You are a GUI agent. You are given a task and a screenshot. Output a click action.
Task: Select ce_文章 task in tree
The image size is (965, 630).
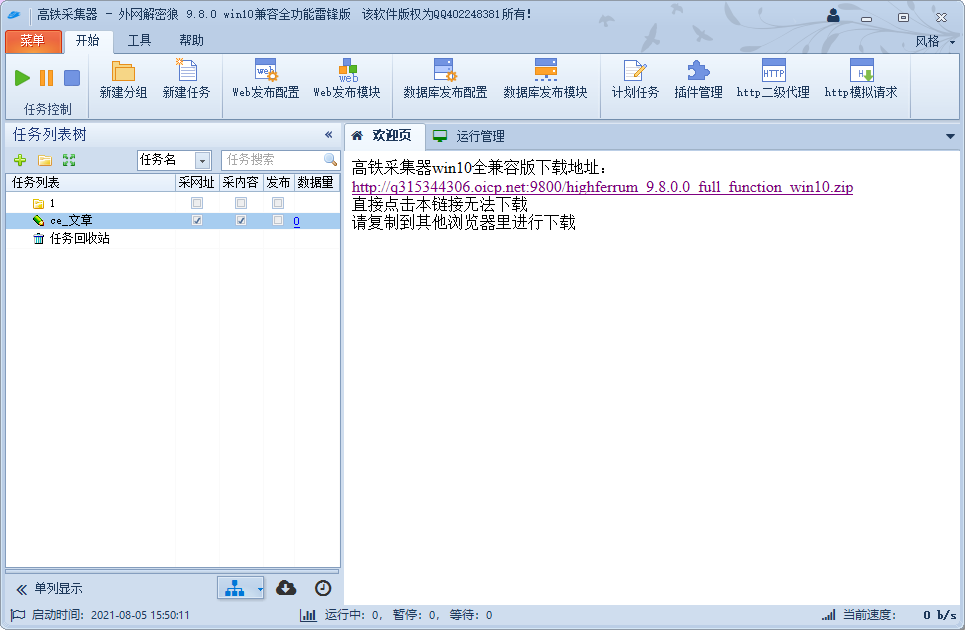pyautogui.click(x=71, y=220)
